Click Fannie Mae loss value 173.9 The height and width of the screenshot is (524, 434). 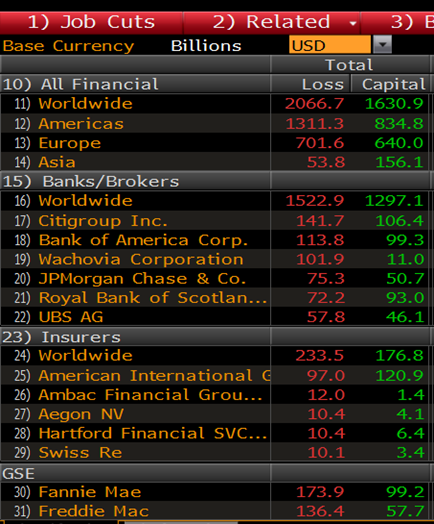pyautogui.click(x=320, y=492)
